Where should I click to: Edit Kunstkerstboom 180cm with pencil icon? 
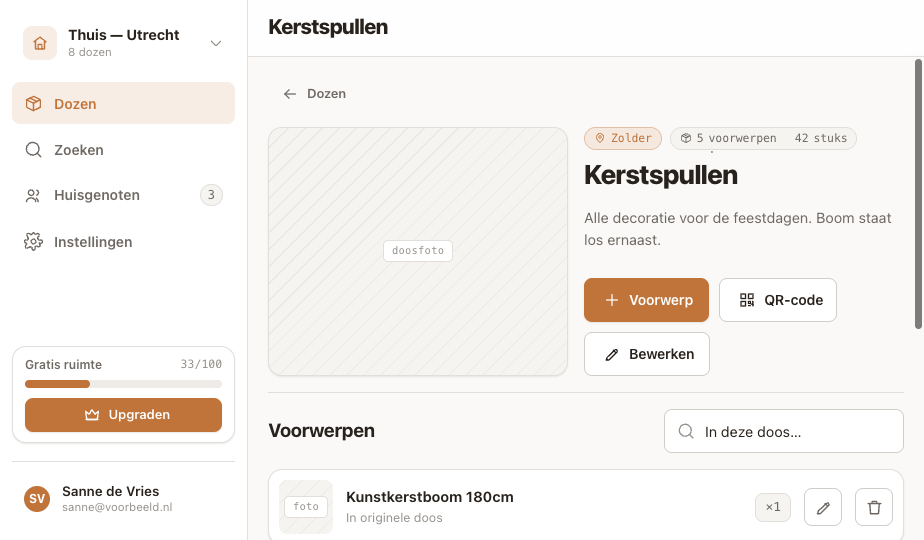click(823, 507)
